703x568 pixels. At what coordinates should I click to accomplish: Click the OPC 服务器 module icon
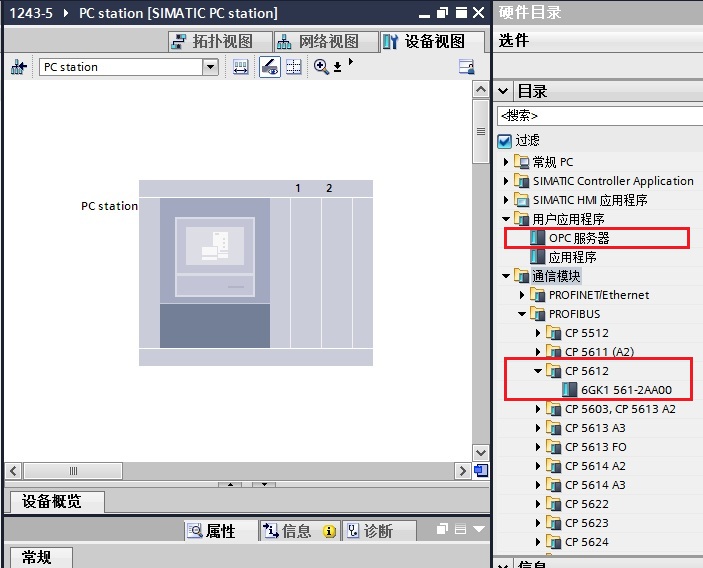538,238
